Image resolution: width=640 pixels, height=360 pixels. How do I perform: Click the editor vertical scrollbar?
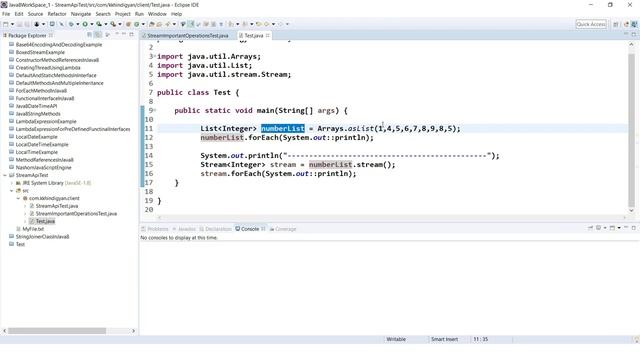tap(631, 131)
